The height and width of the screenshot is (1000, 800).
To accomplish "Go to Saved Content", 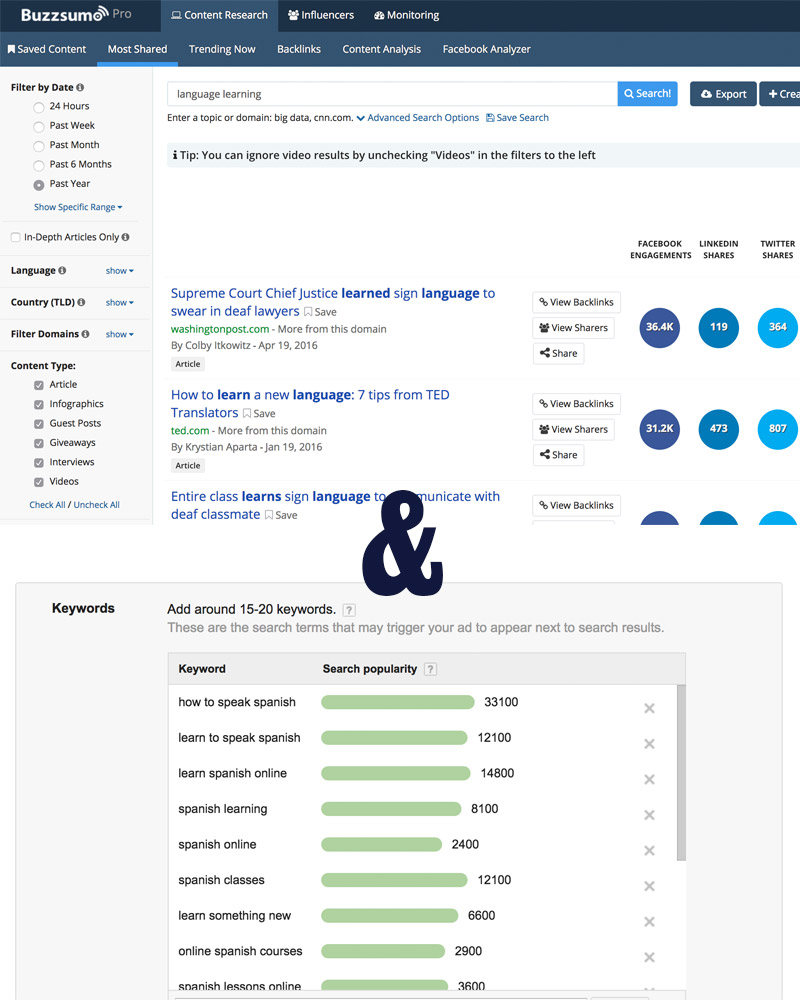I will (47, 49).
